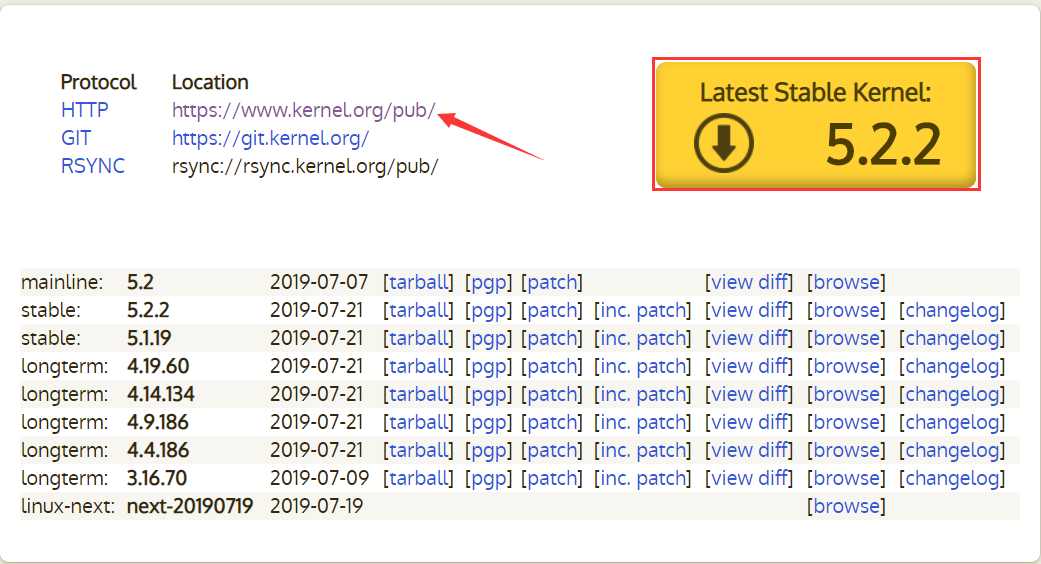Open patch for longterm 3.16.70
Viewport: 1041px width, 564px height.
pyautogui.click(x=552, y=478)
